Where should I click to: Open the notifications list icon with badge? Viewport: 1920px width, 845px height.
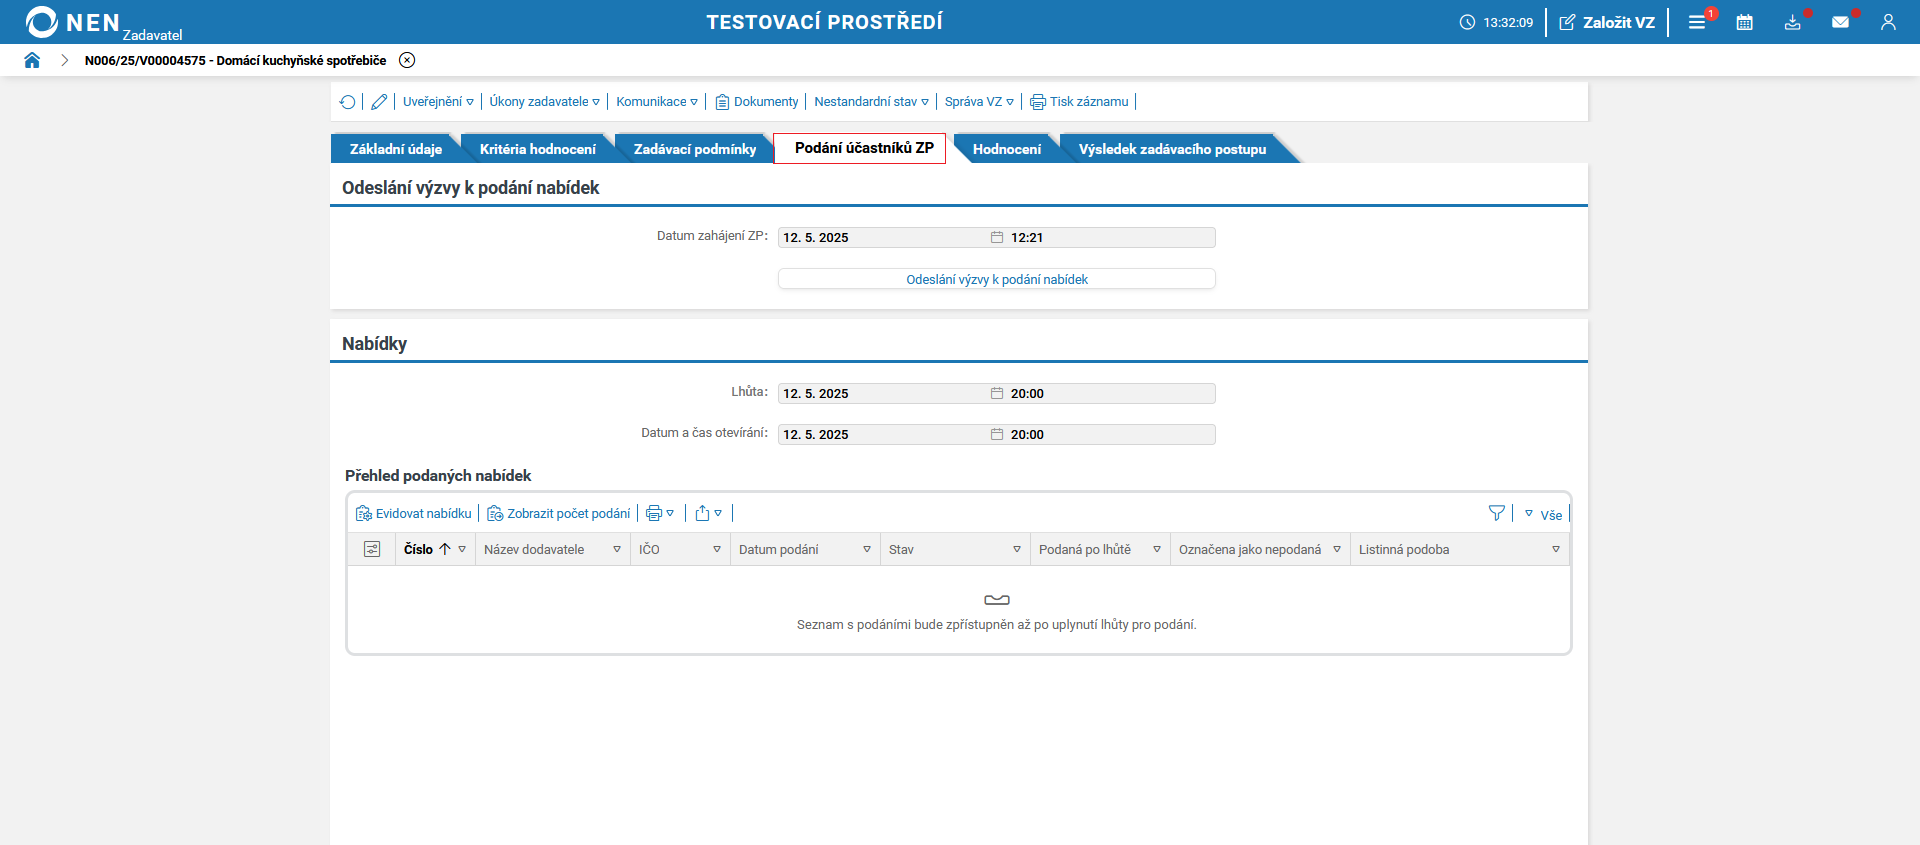pos(1698,22)
